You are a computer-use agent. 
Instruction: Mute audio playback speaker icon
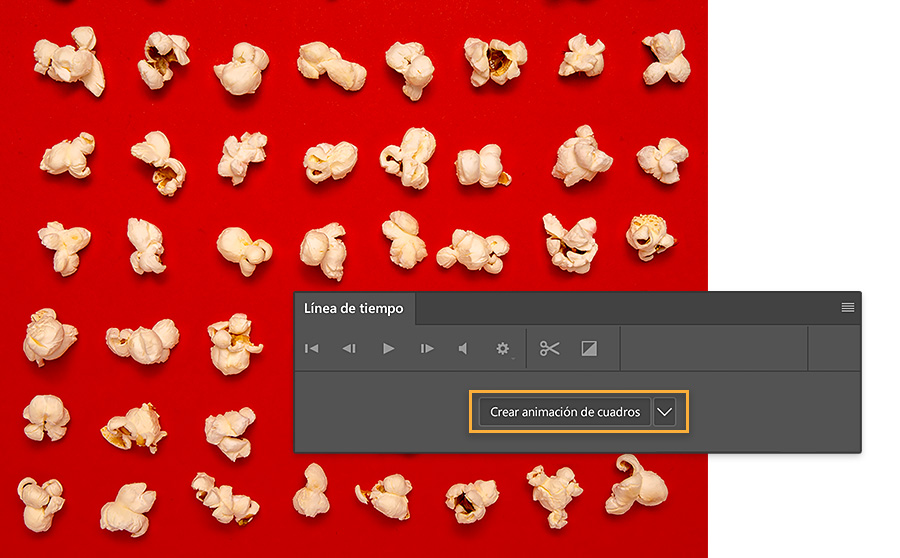pyautogui.click(x=463, y=348)
